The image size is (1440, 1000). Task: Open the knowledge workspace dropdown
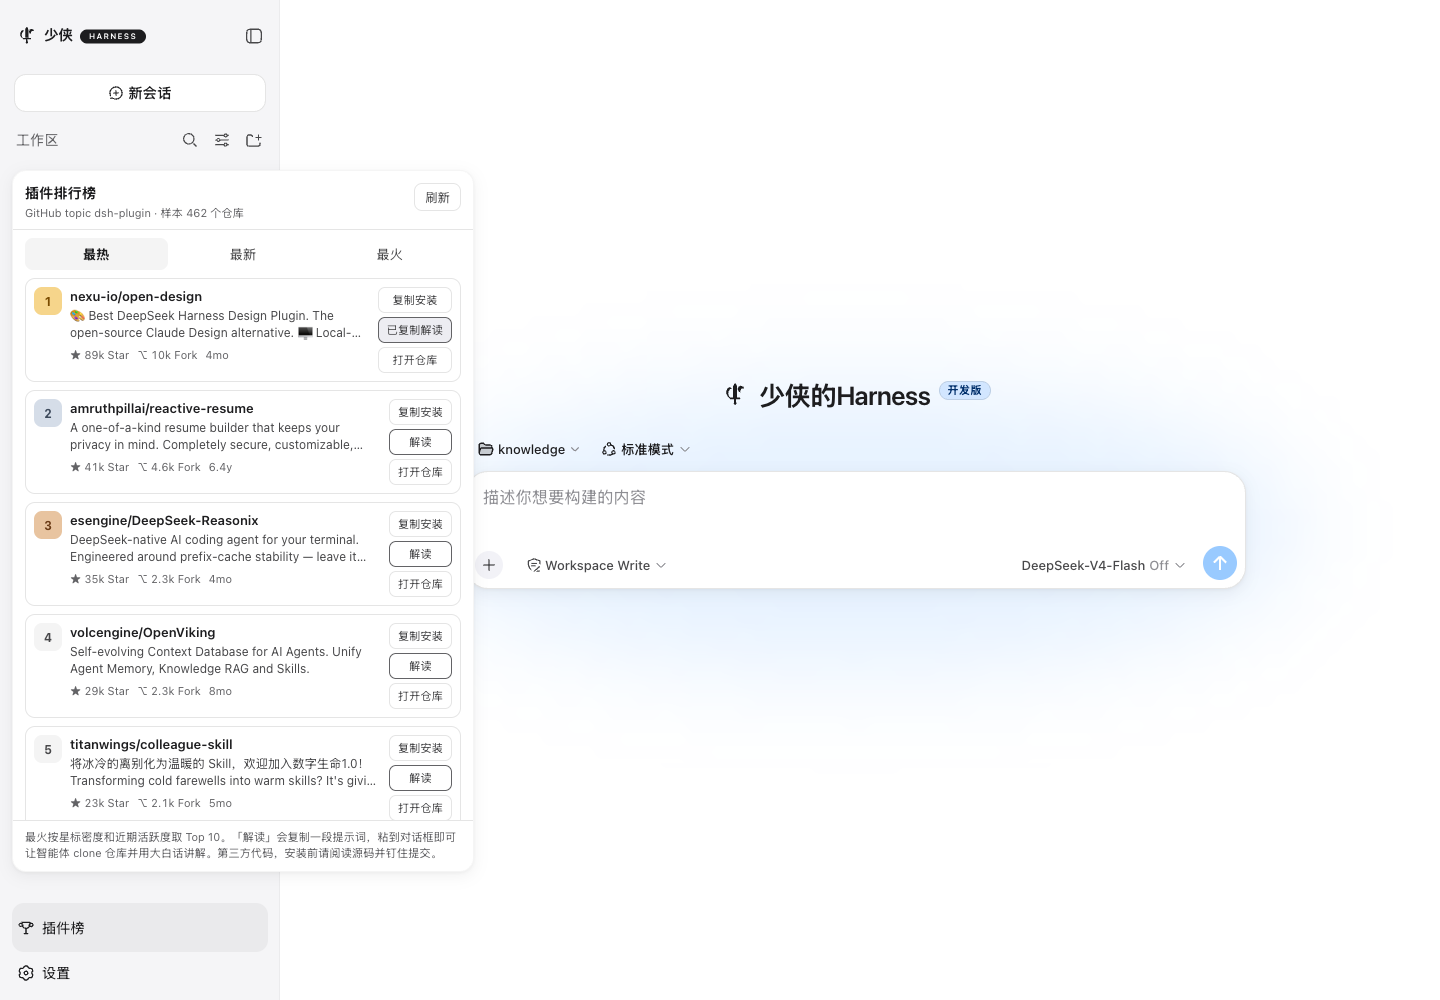(529, 450)
